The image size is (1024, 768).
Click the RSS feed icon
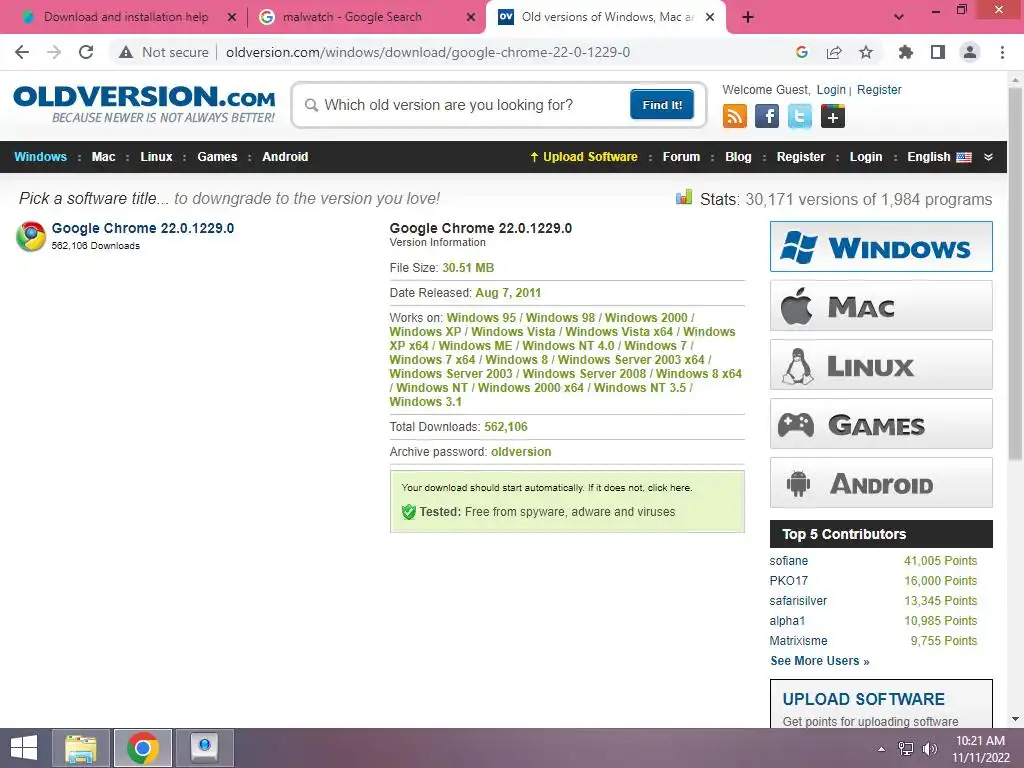click(x=735, y=116)
